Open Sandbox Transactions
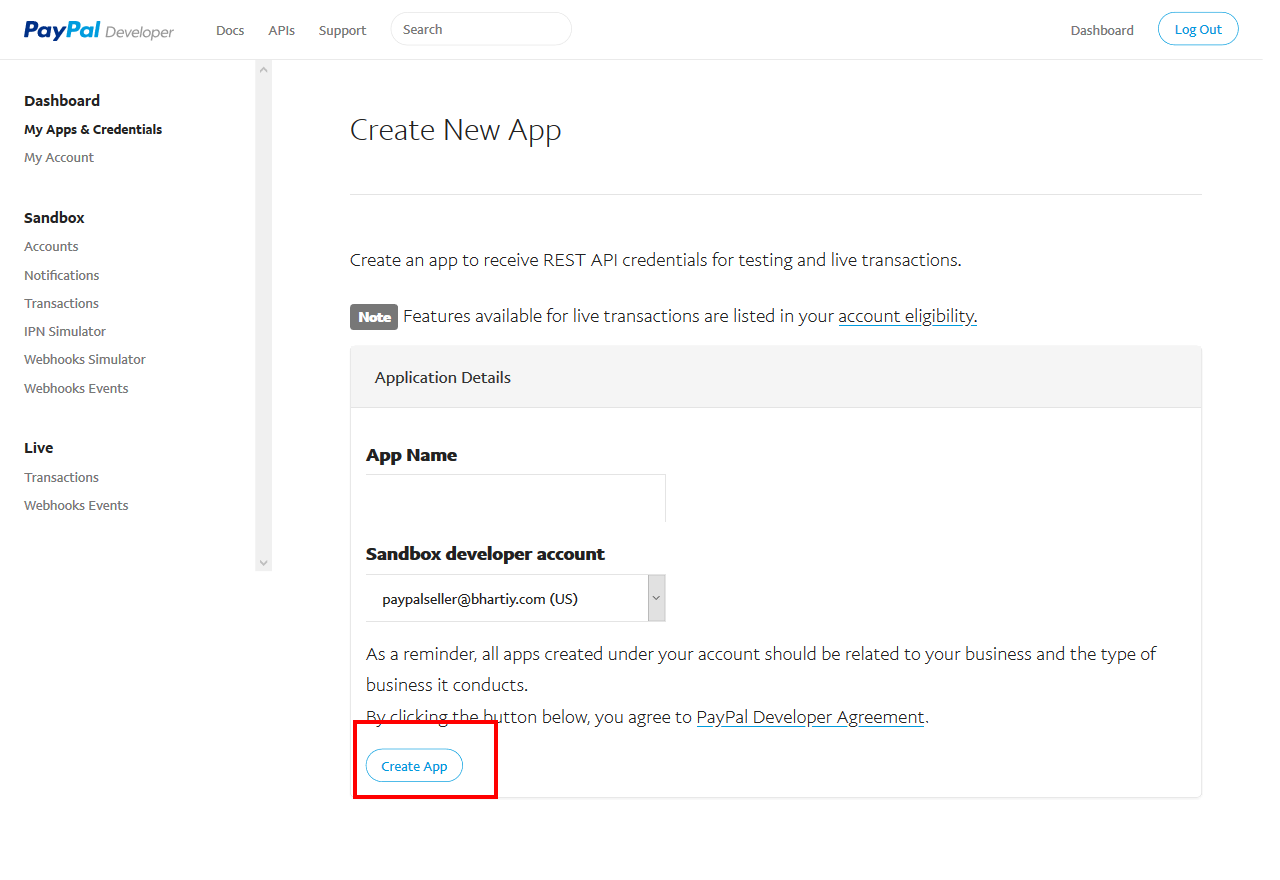The width and height of the screenshot is (1280, 880). (x=62, y=303)
